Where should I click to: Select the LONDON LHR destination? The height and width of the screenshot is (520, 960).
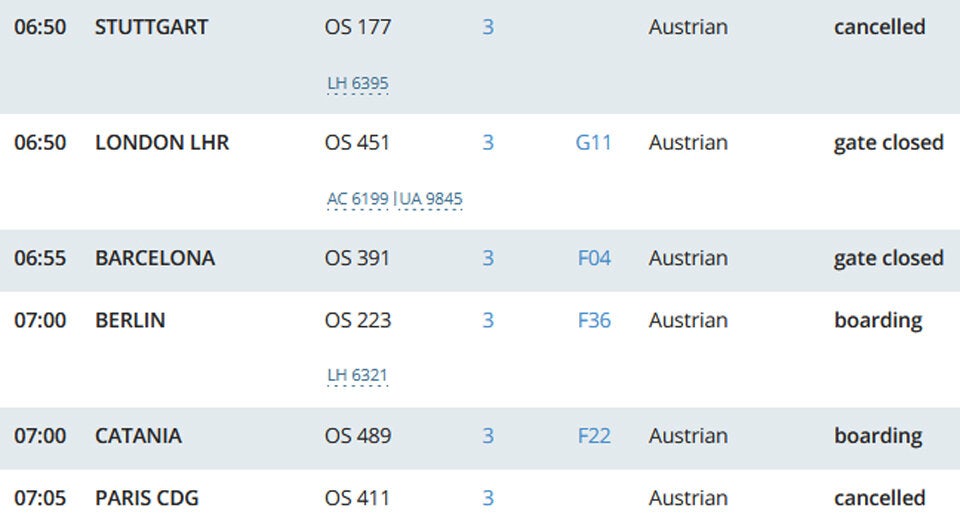tap(162, 143)
